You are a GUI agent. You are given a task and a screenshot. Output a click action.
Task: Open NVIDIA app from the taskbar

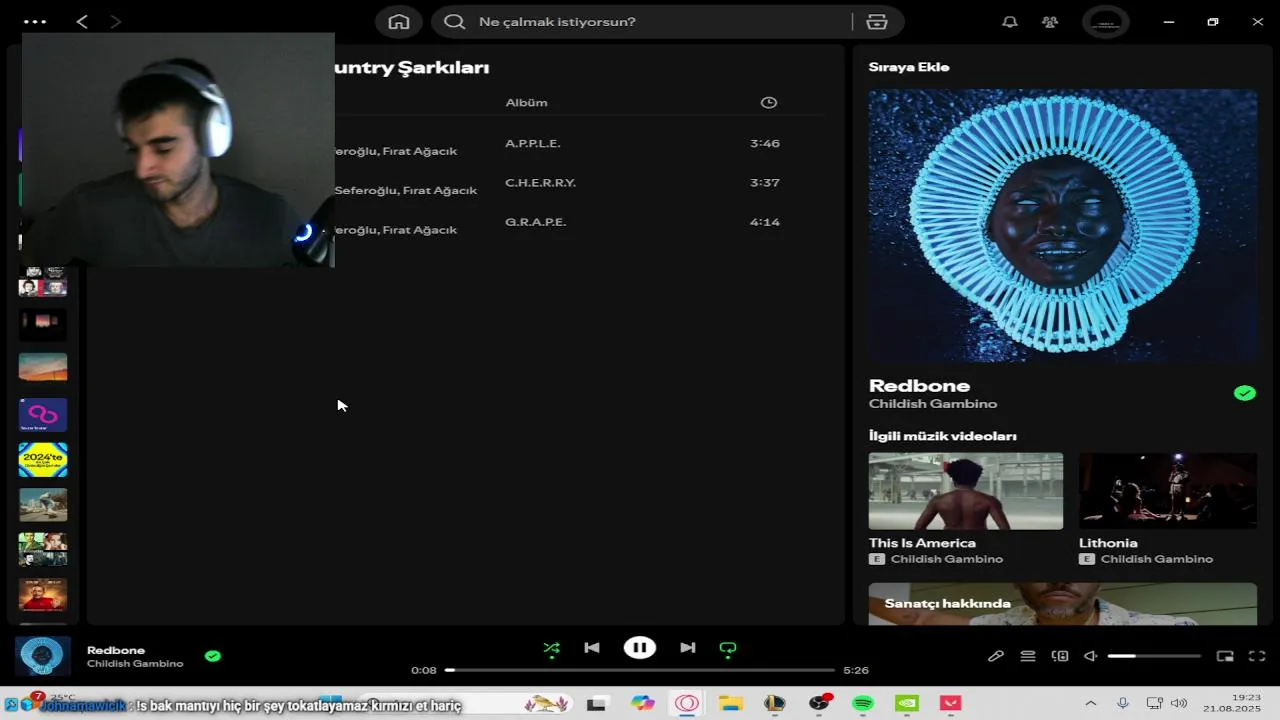click(907, 704)
